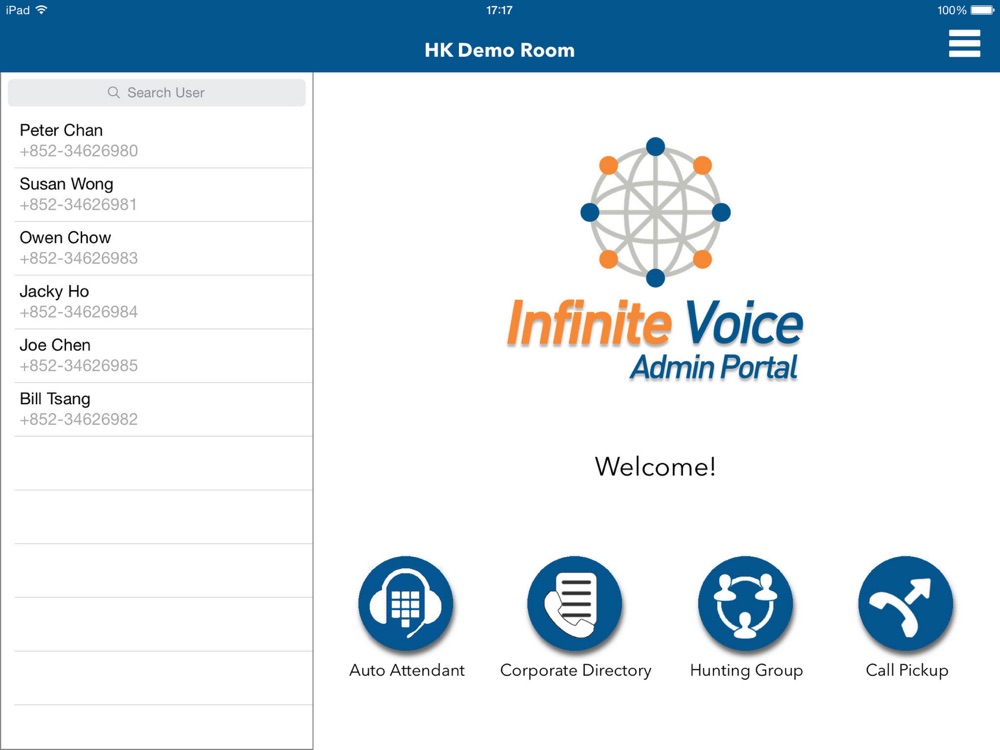Click the HK Demo Room title
Viewport: 1000px width, 750px height.
pyautogui.click(x=499, y=50)
